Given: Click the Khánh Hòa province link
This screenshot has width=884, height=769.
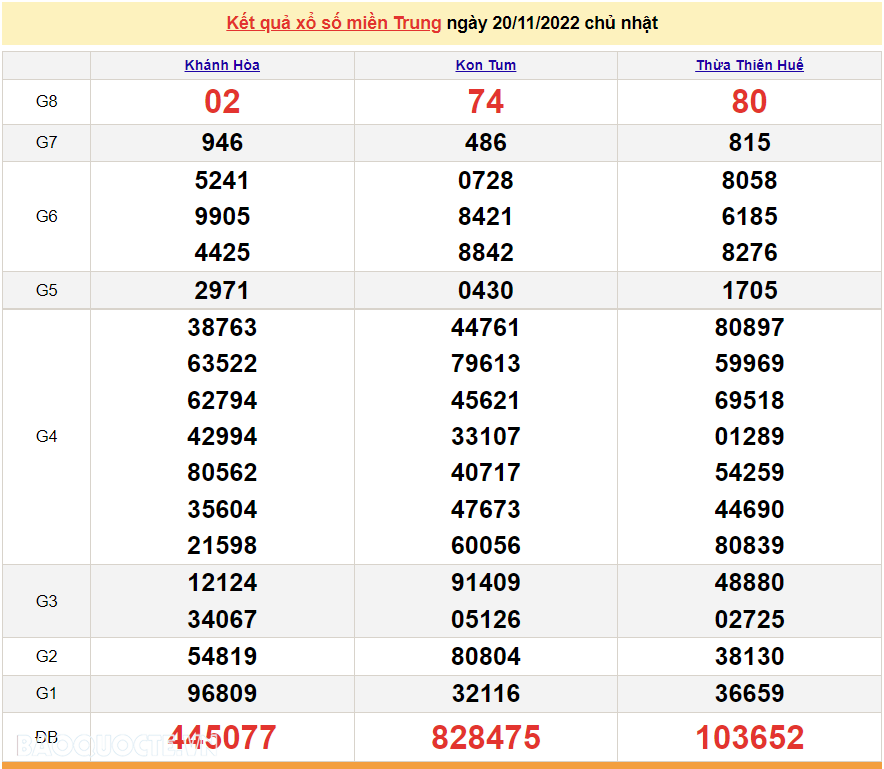Looking at the screenshot, I should pos(222,65).
